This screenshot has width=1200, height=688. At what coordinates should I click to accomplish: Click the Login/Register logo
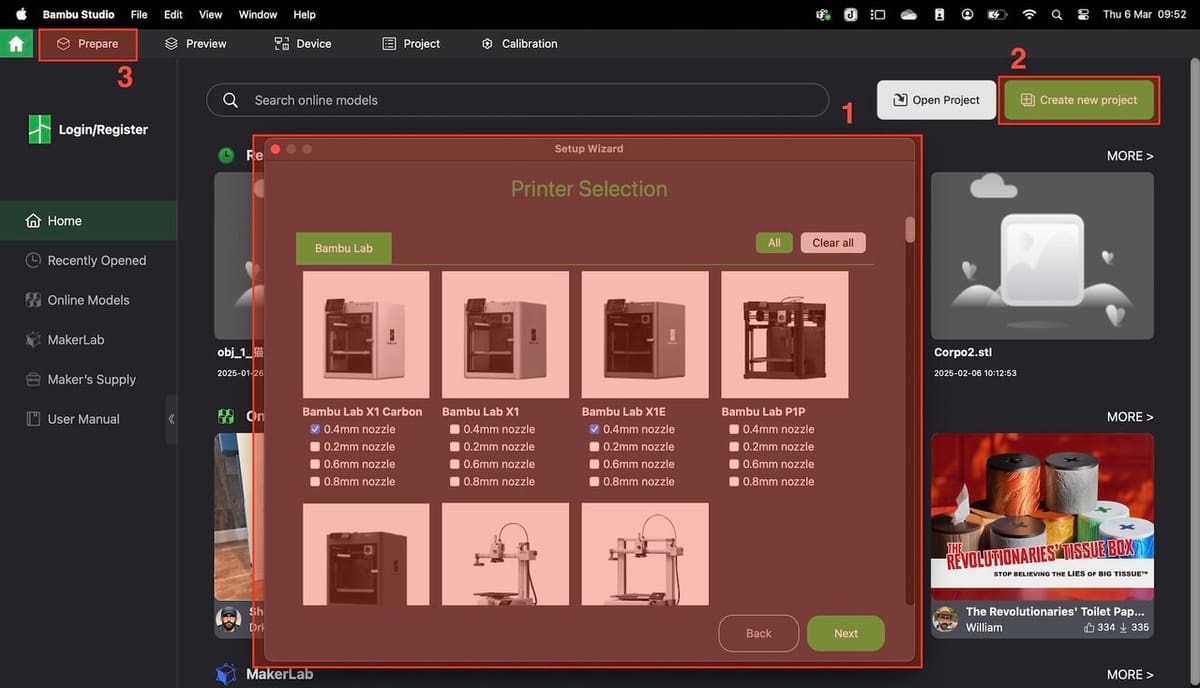point(39,129)
